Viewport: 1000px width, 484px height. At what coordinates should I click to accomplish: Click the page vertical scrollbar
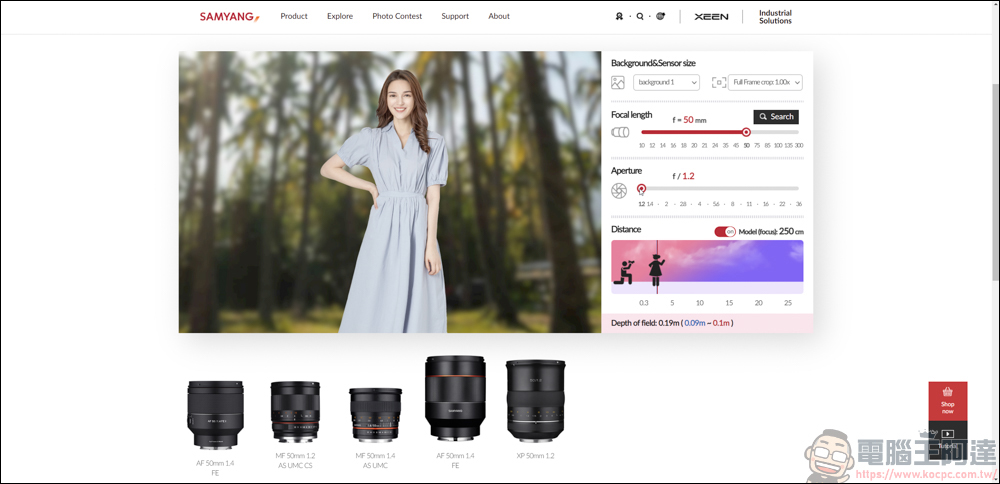pyautogui.click(x=996, y=182)
